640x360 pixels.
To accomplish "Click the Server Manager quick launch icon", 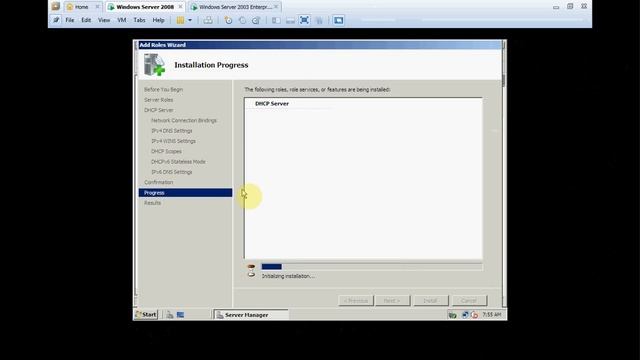I will [170, 315].
